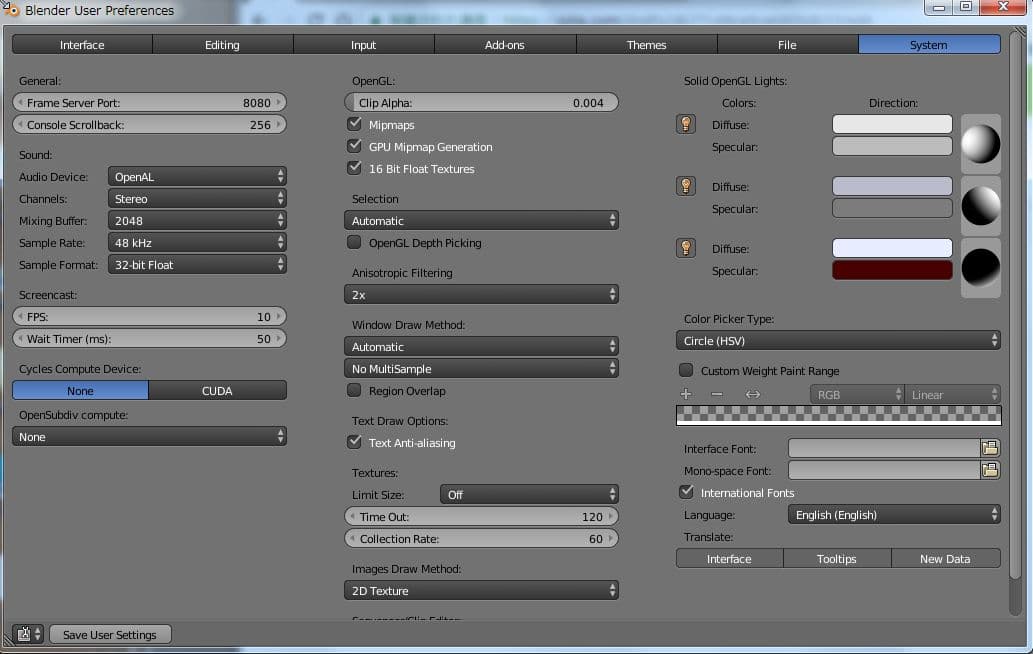Toggle third solid OpenGL light bulb
Viewport: 1033px width, 654px height.
pos(686,248)
